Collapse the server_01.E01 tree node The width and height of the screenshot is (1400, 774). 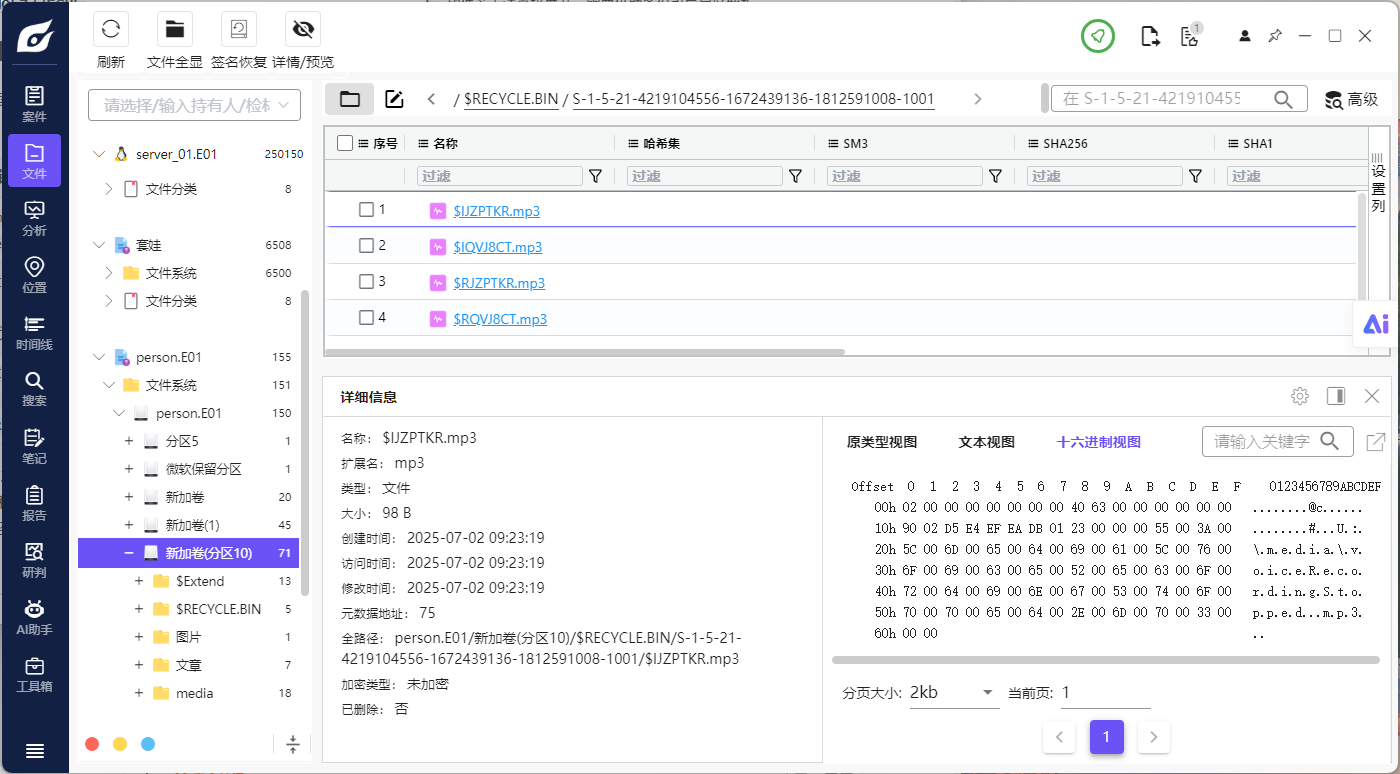tap(98, 154)
